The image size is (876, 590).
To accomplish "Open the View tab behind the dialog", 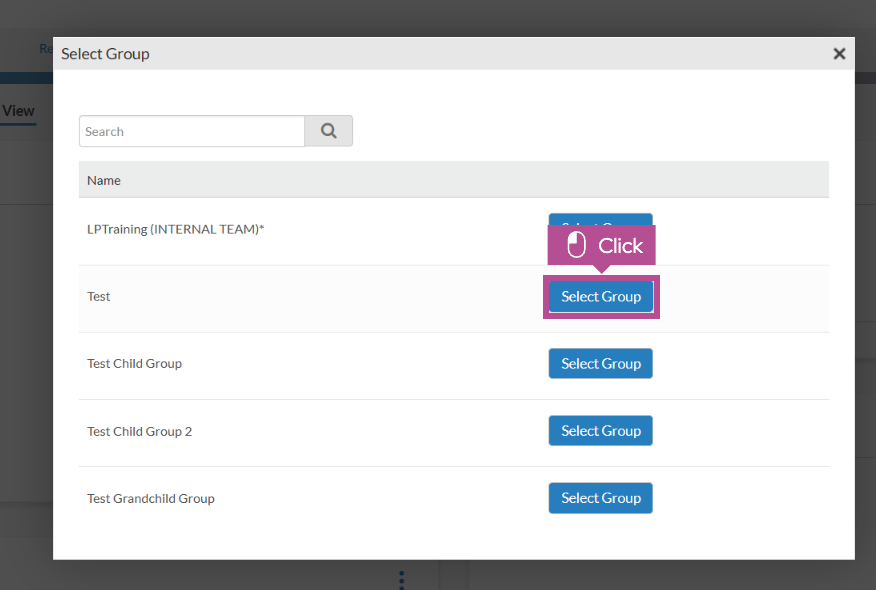I will [x=18, y=111].
